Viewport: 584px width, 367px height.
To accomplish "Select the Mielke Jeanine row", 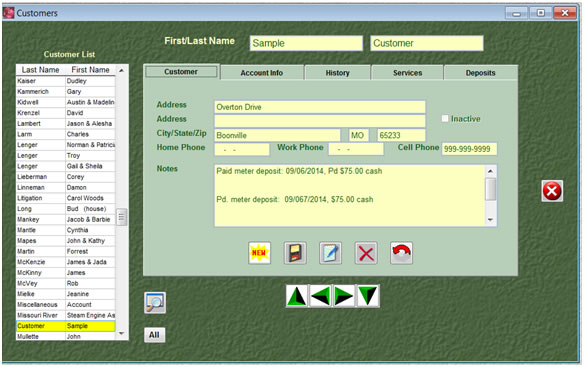I will [x=66, y=294].
